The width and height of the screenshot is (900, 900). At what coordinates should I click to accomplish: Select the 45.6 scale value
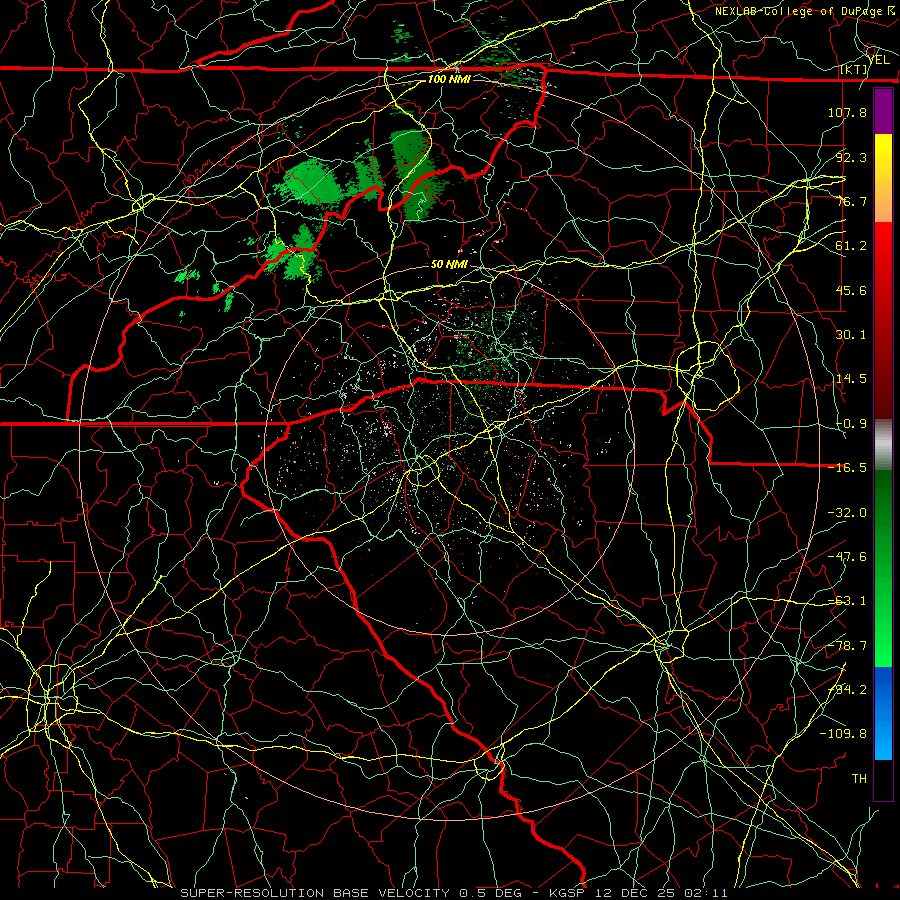tap(851, 290)
